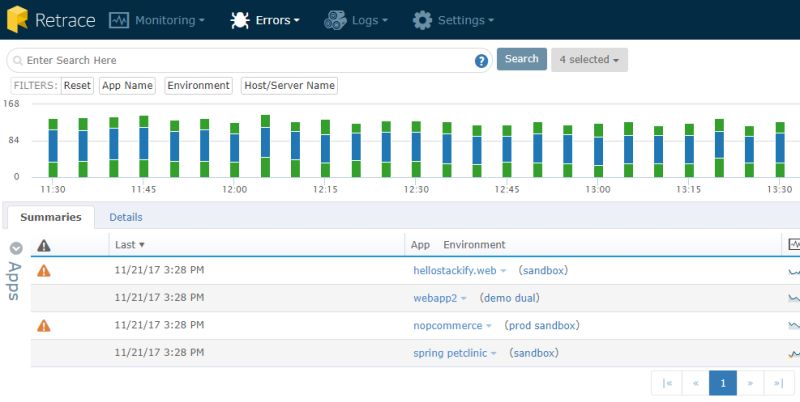
Task: Click the magnifier icon in search box
Action: tap(18, 61)
